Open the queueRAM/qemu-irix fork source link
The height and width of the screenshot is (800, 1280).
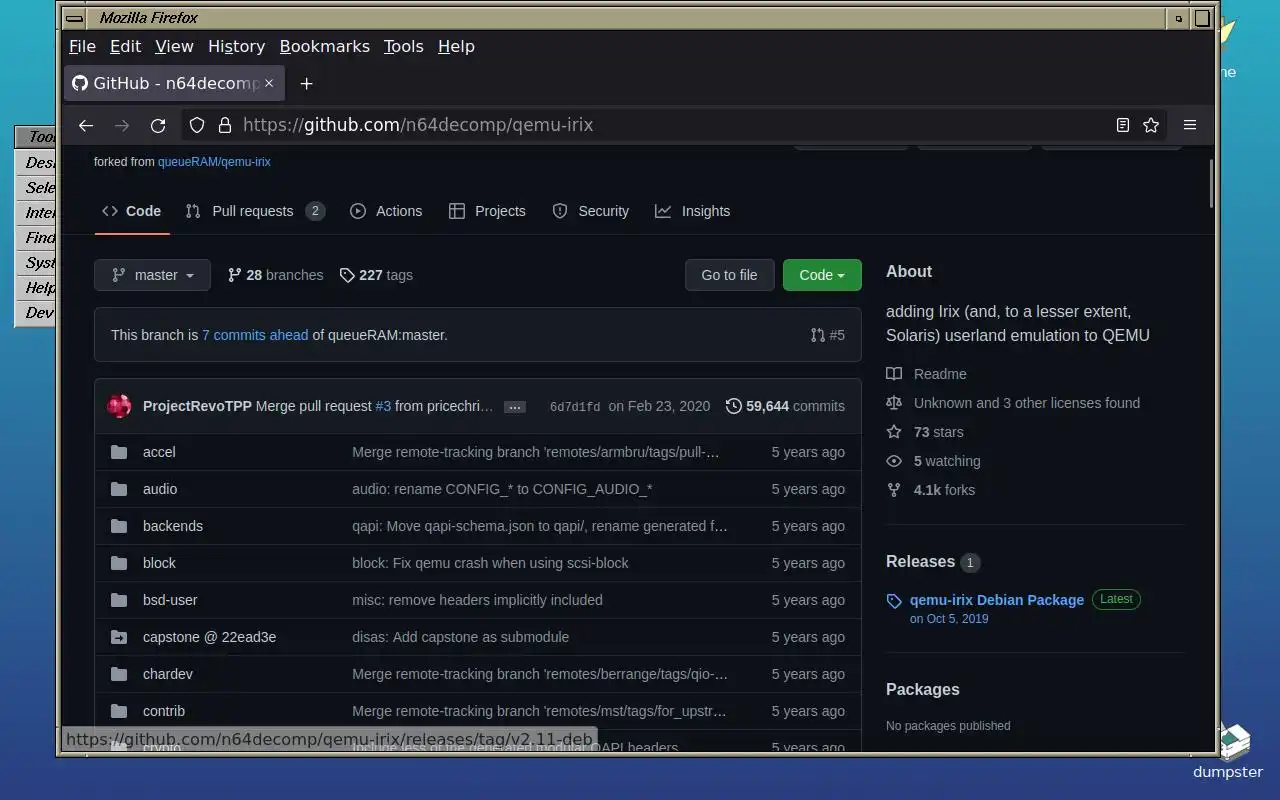tap(214, 161)
